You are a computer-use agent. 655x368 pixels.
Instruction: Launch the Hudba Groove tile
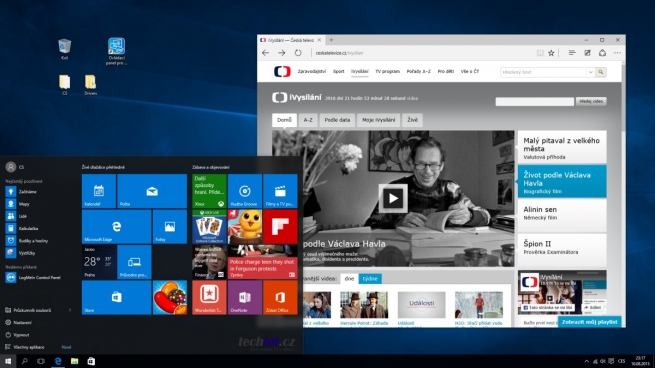pyautogui.click(x=245, y=191)
